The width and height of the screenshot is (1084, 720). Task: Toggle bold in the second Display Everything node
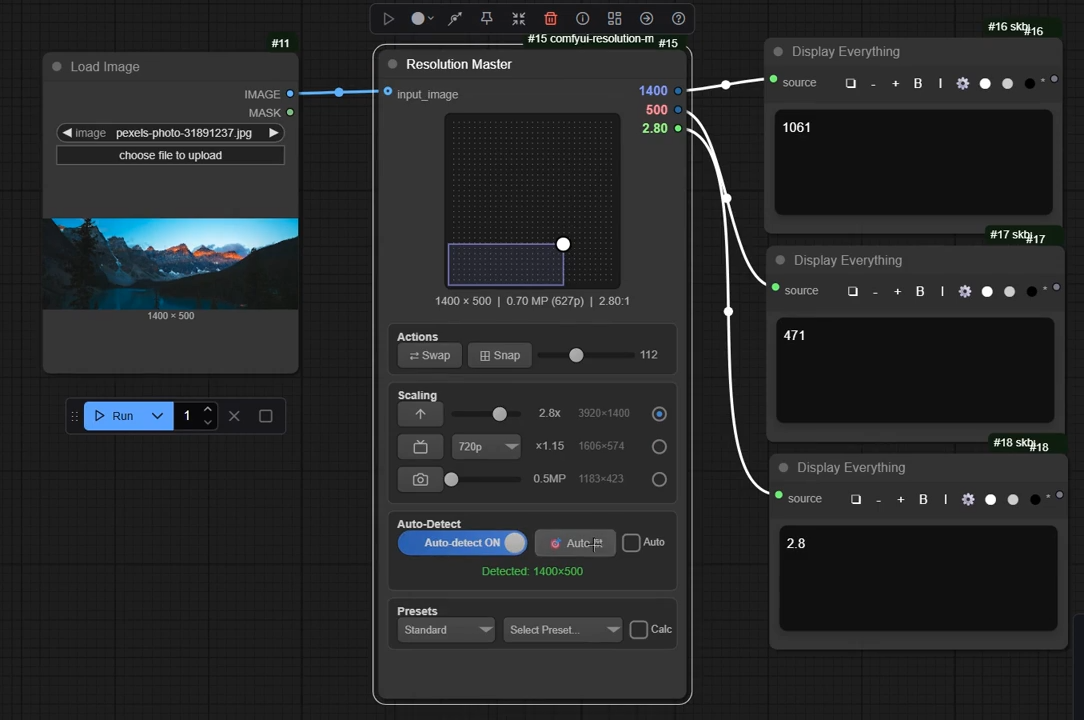tap(920, 292)
